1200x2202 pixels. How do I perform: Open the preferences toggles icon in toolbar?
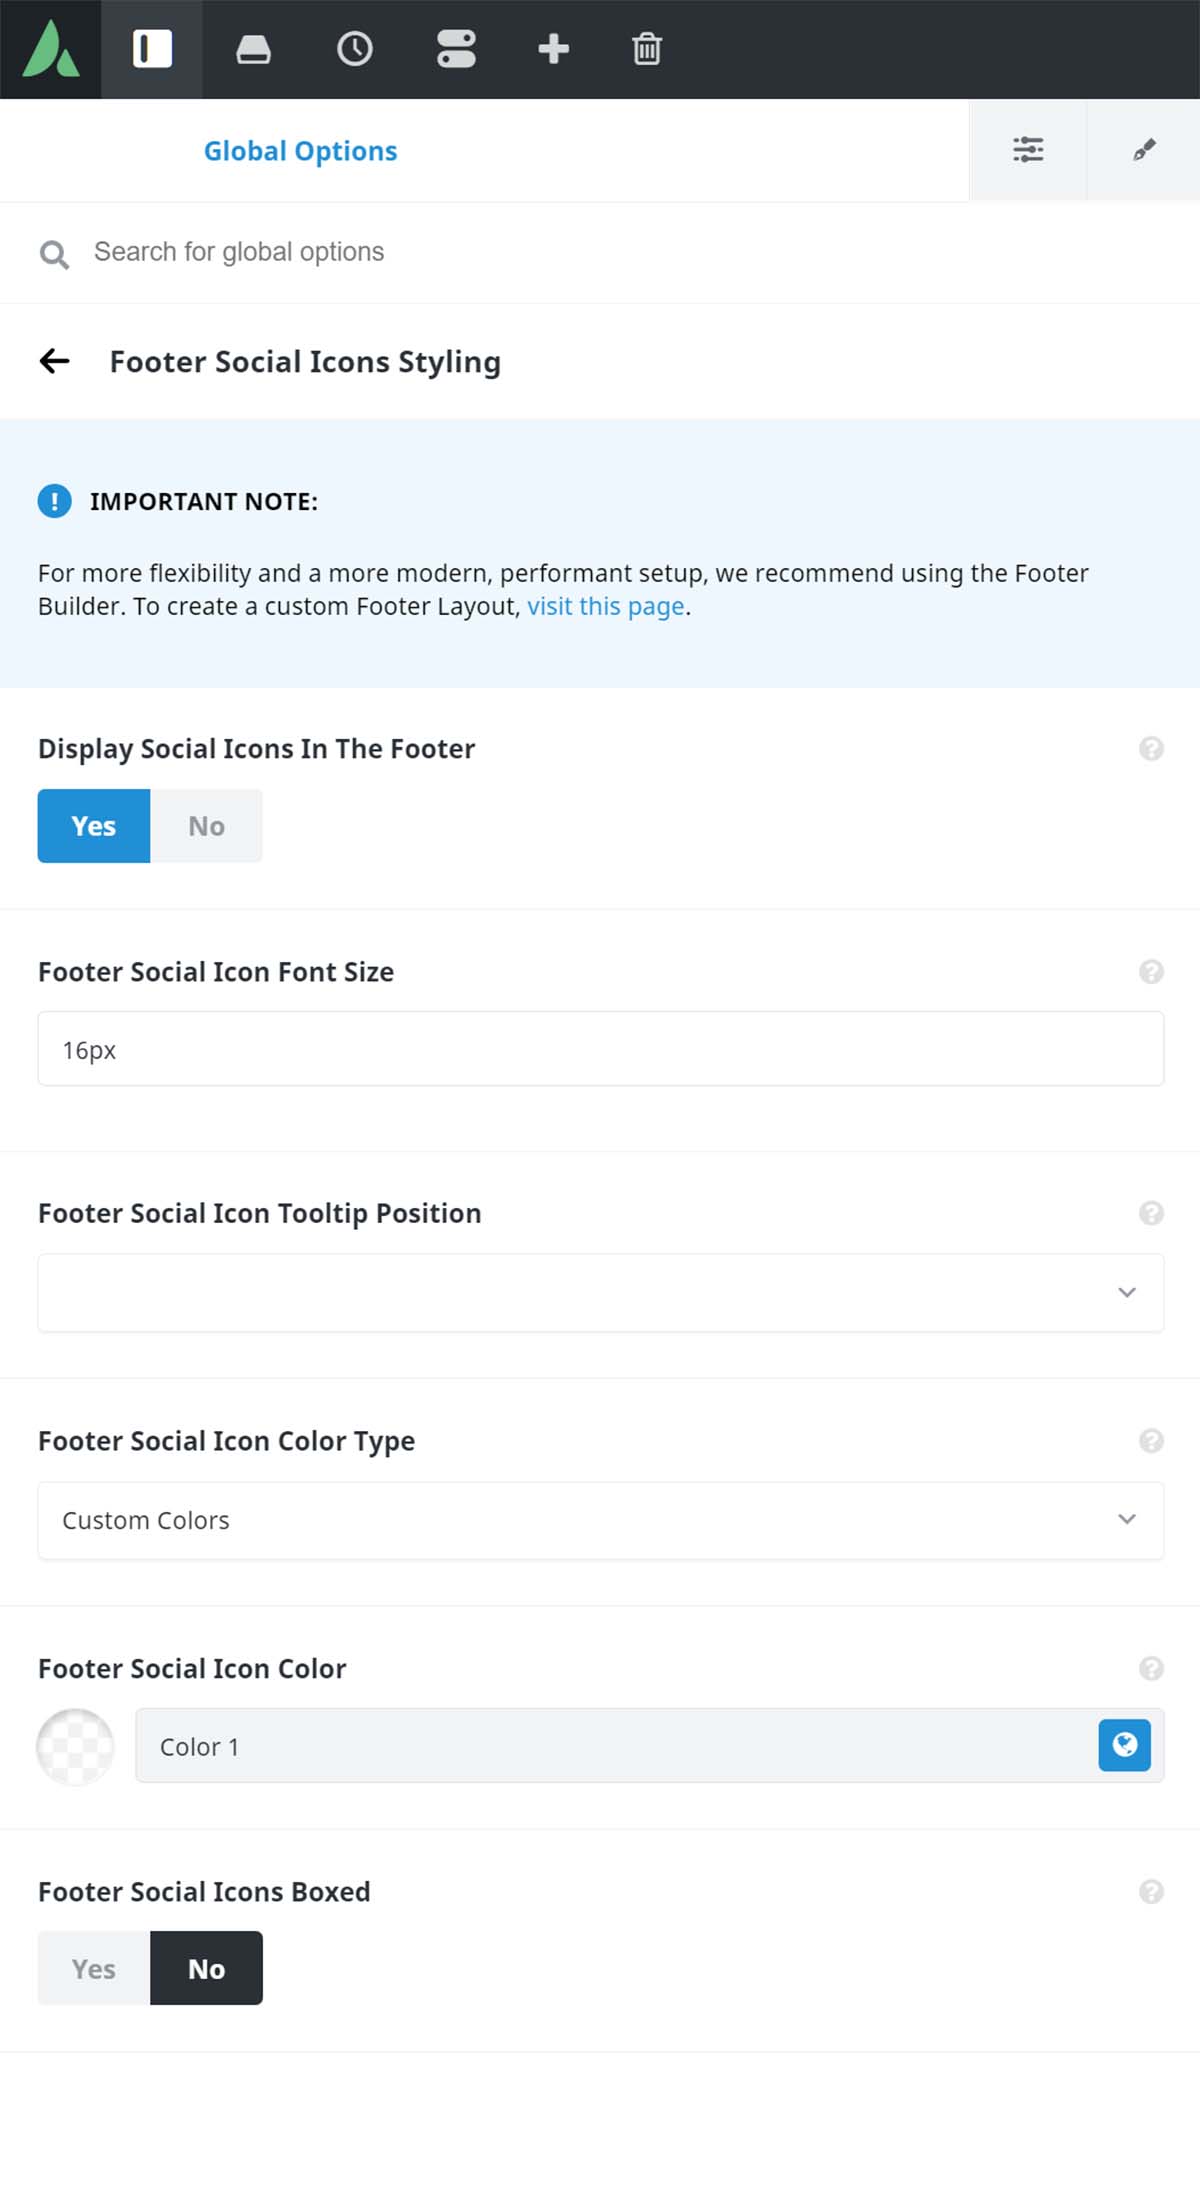456,49
